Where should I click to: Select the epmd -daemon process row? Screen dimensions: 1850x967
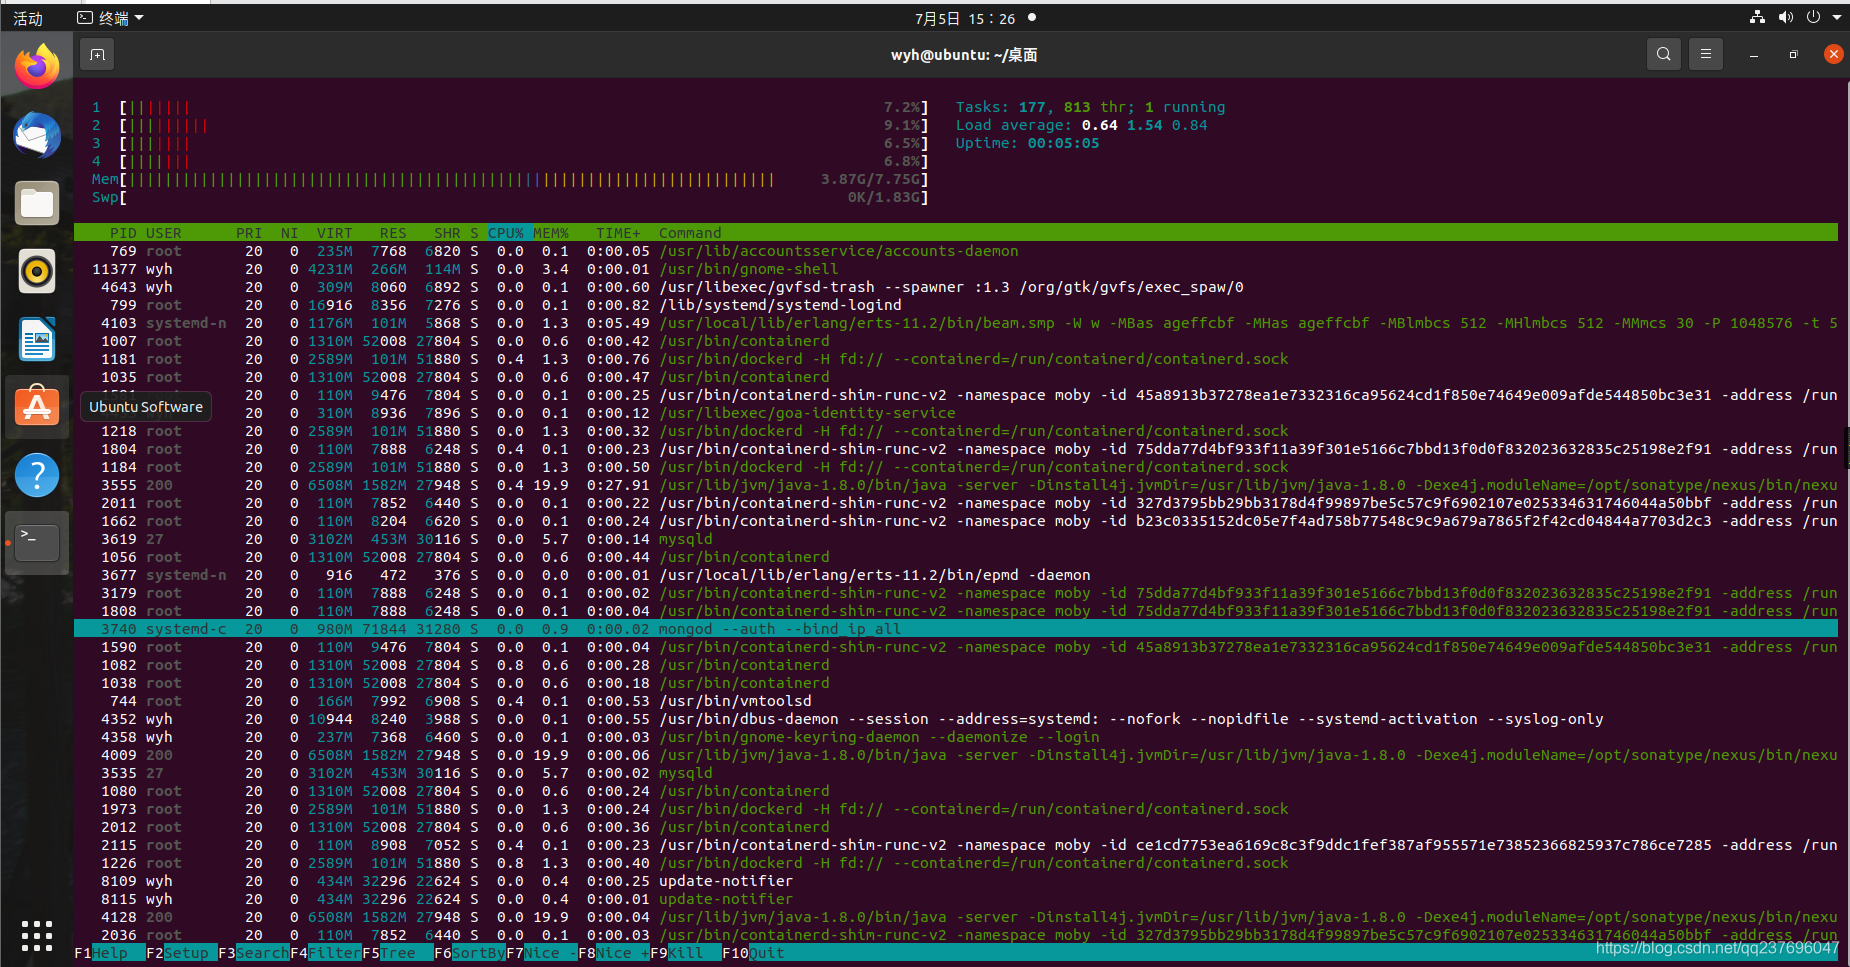(956, 575)
